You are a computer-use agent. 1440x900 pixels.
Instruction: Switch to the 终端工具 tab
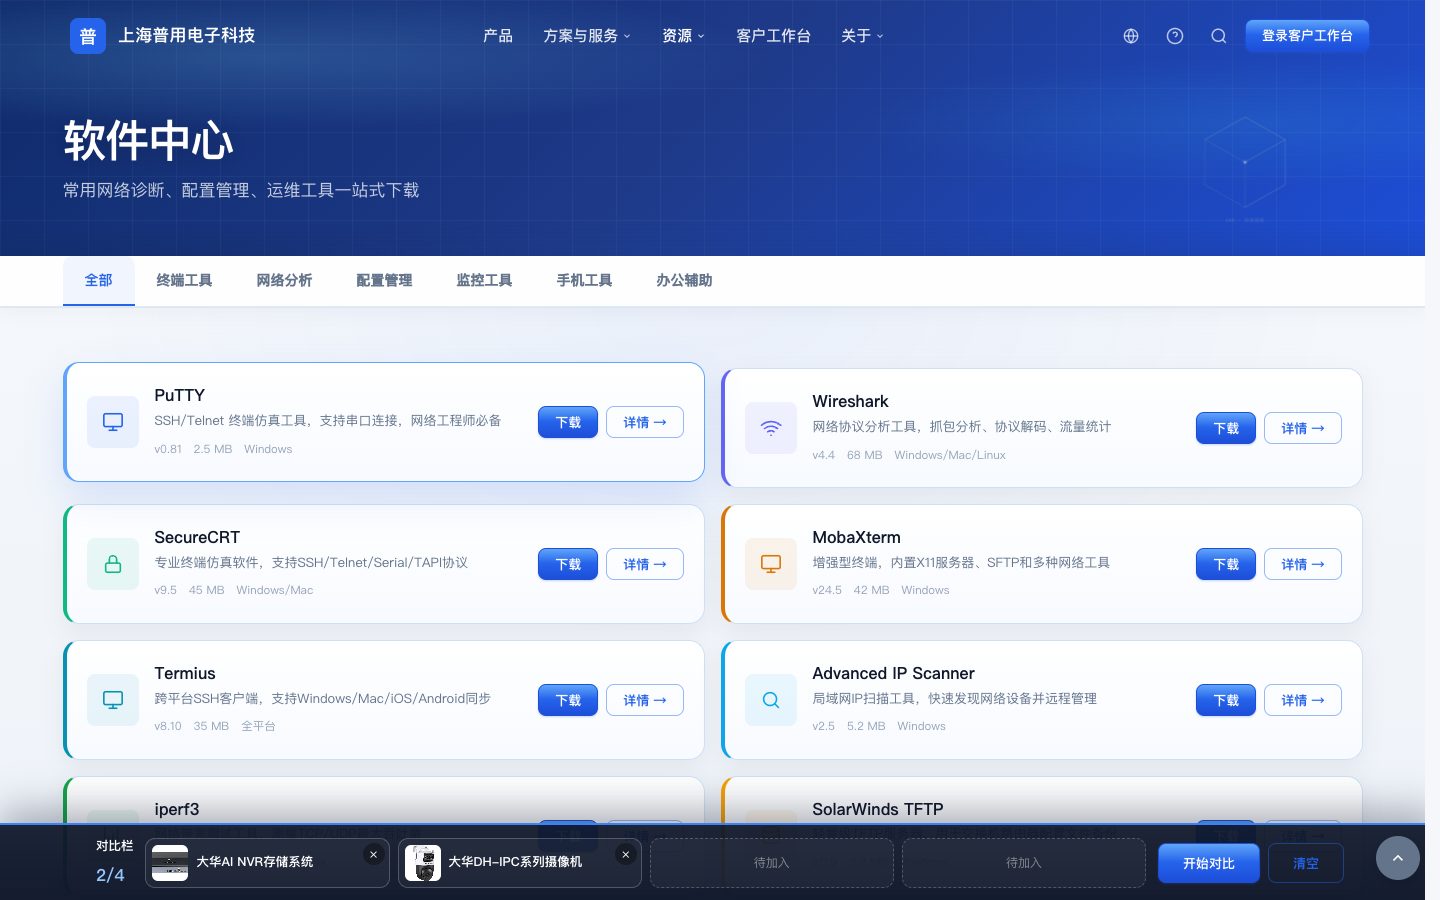(184, 280)
